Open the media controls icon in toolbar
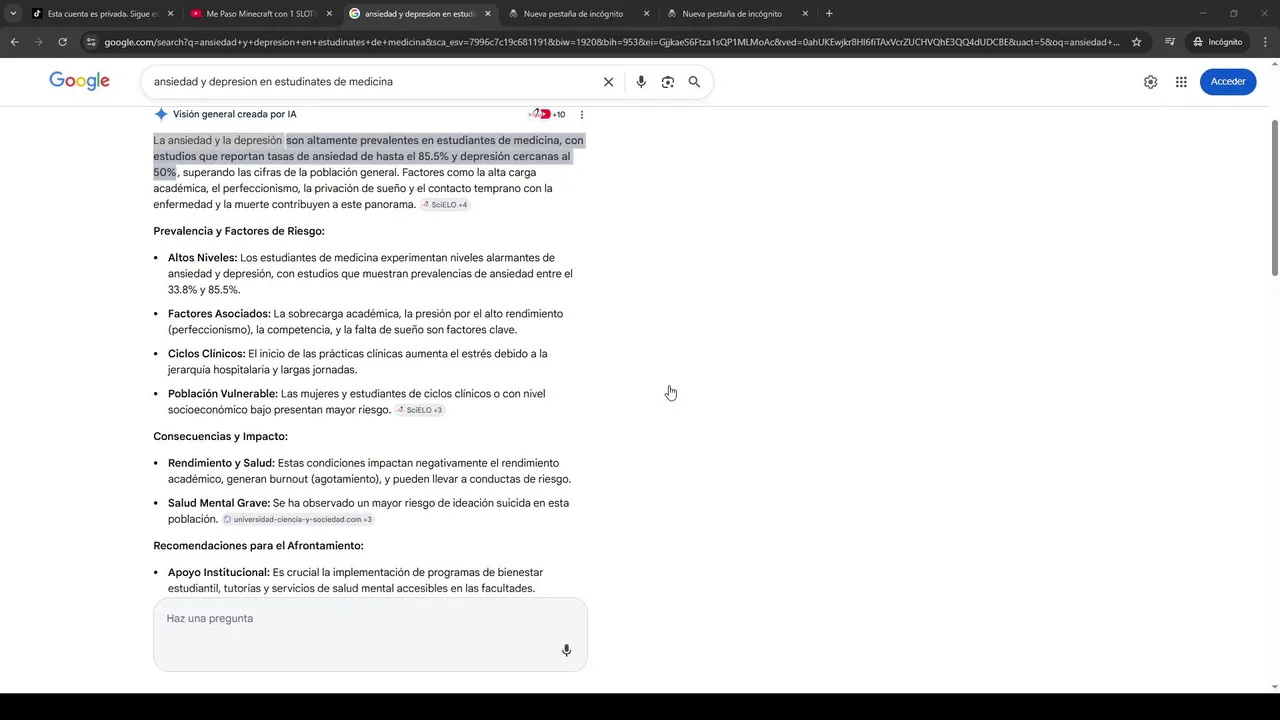1280x720 pixels. tap(1169, 42)
